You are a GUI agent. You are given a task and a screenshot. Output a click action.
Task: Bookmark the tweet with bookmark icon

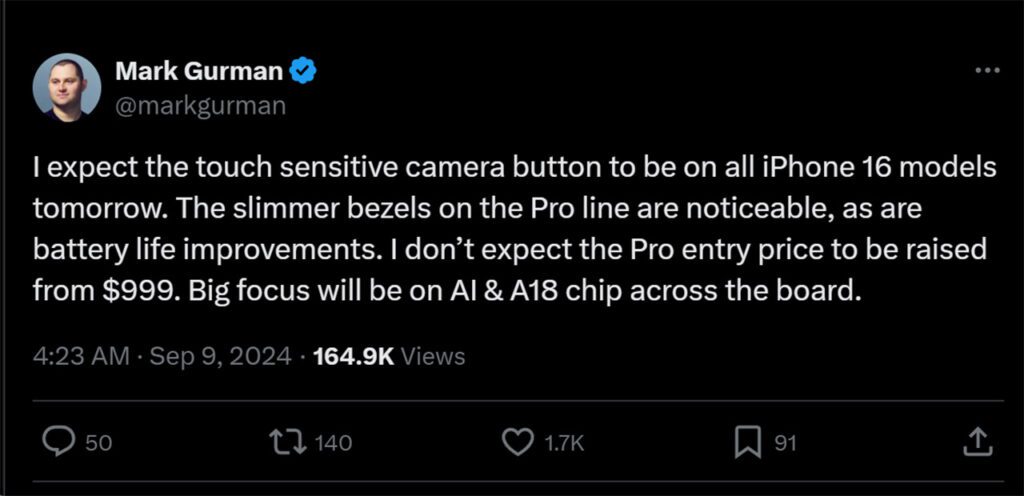(x=748, y=442)
